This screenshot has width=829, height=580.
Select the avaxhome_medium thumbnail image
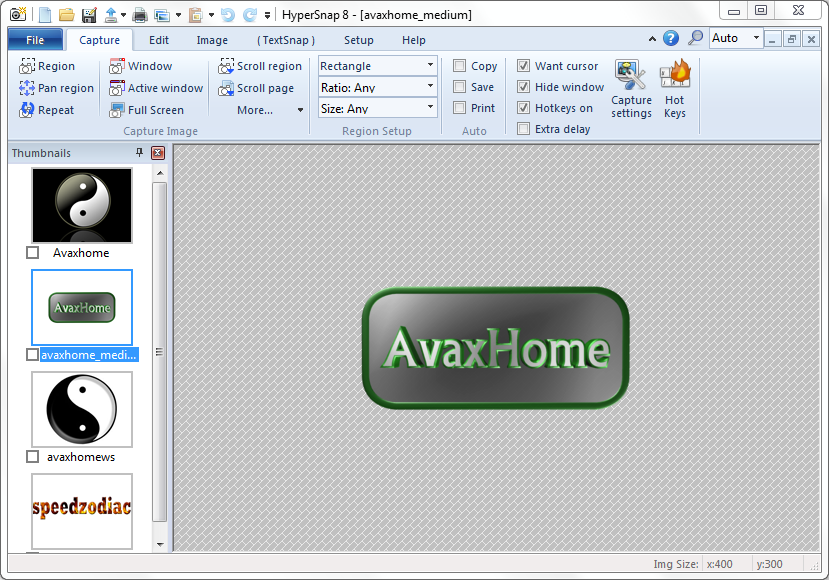[x=82, y=307]
